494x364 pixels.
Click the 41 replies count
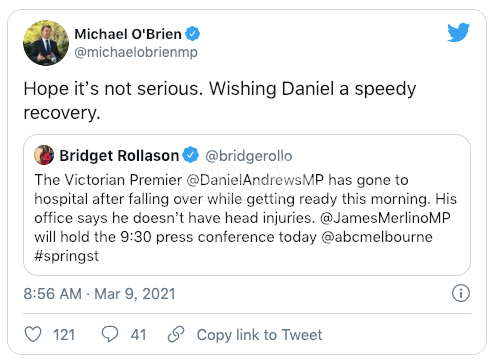point(138,335)
